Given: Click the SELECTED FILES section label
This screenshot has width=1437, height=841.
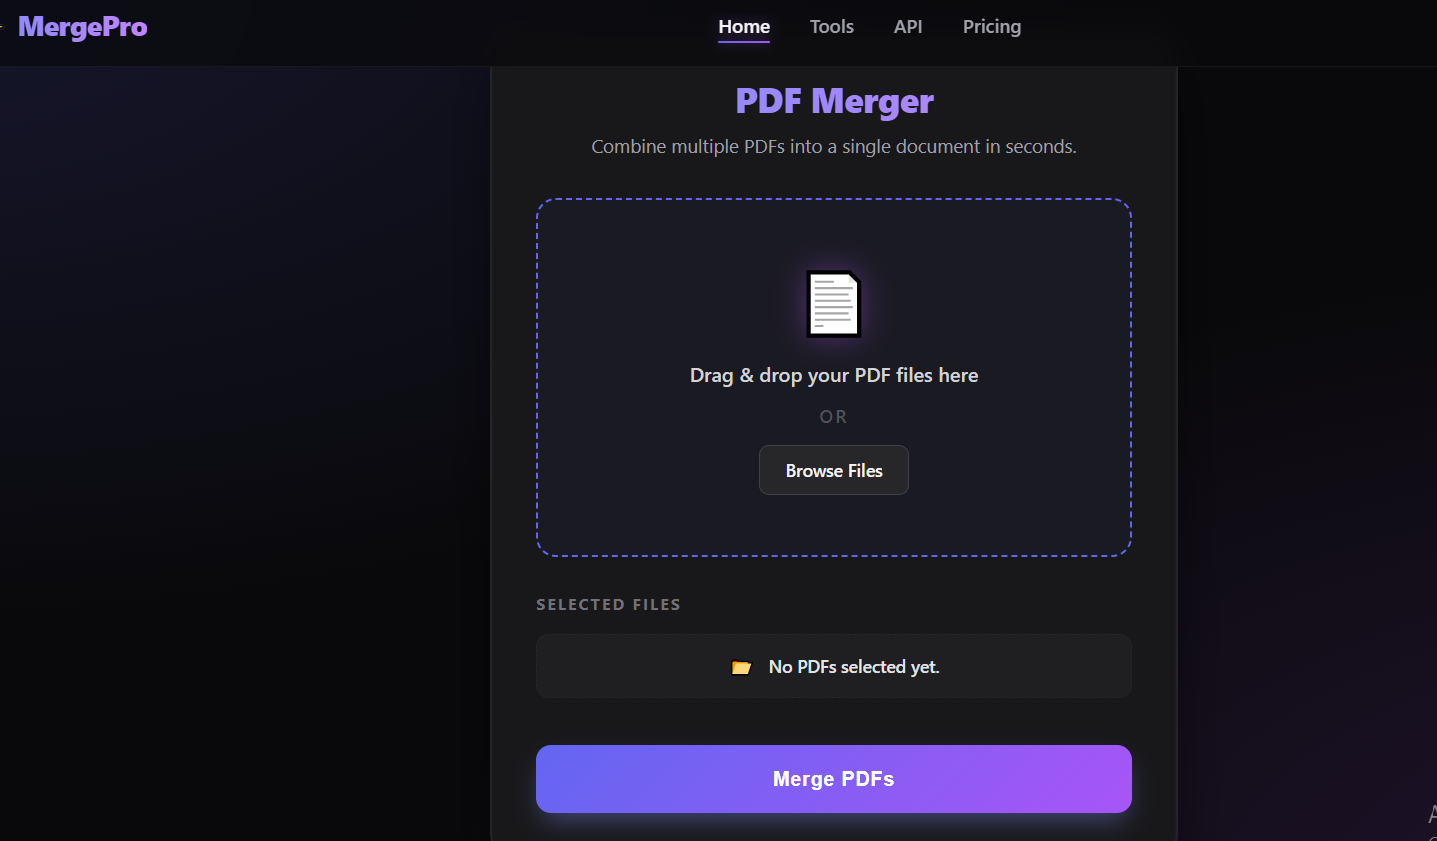Looking at the screenshot, I should coord(608,604).
